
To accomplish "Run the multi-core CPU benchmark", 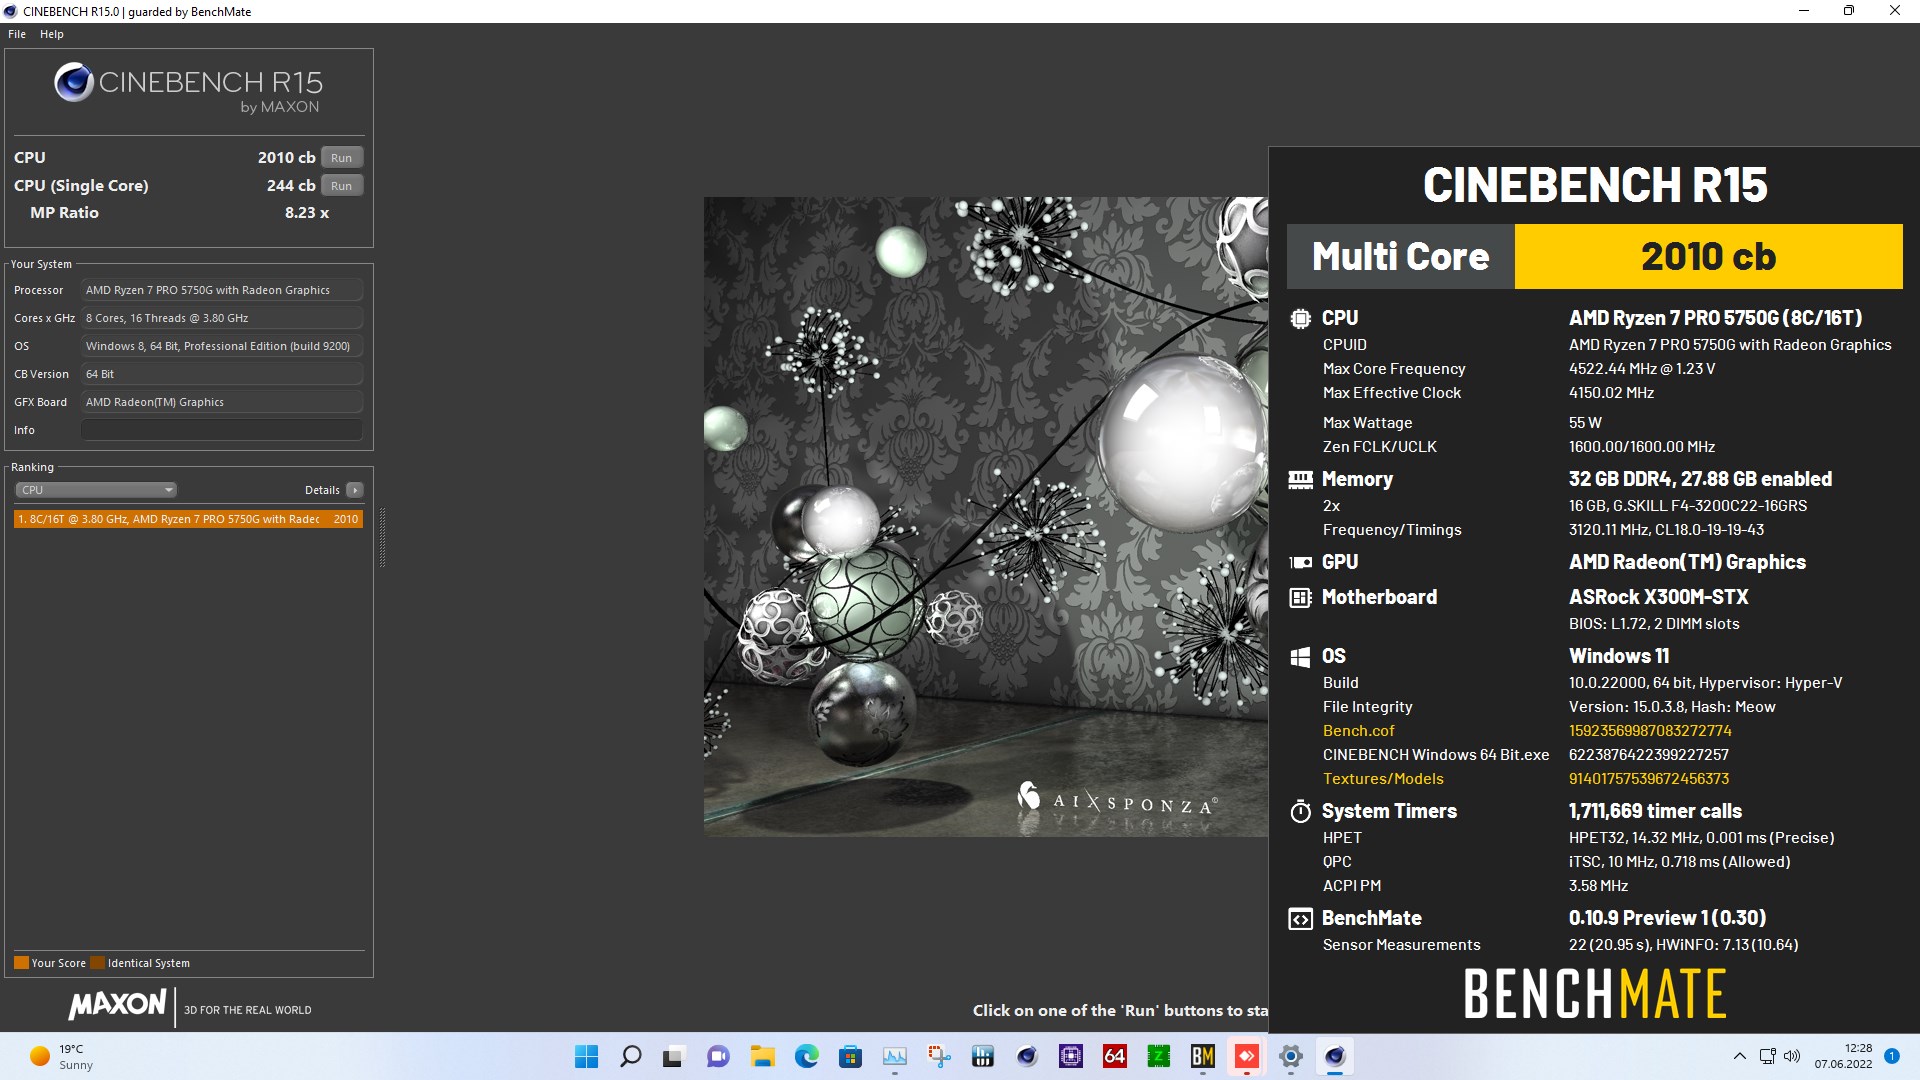I will (341, 158).
